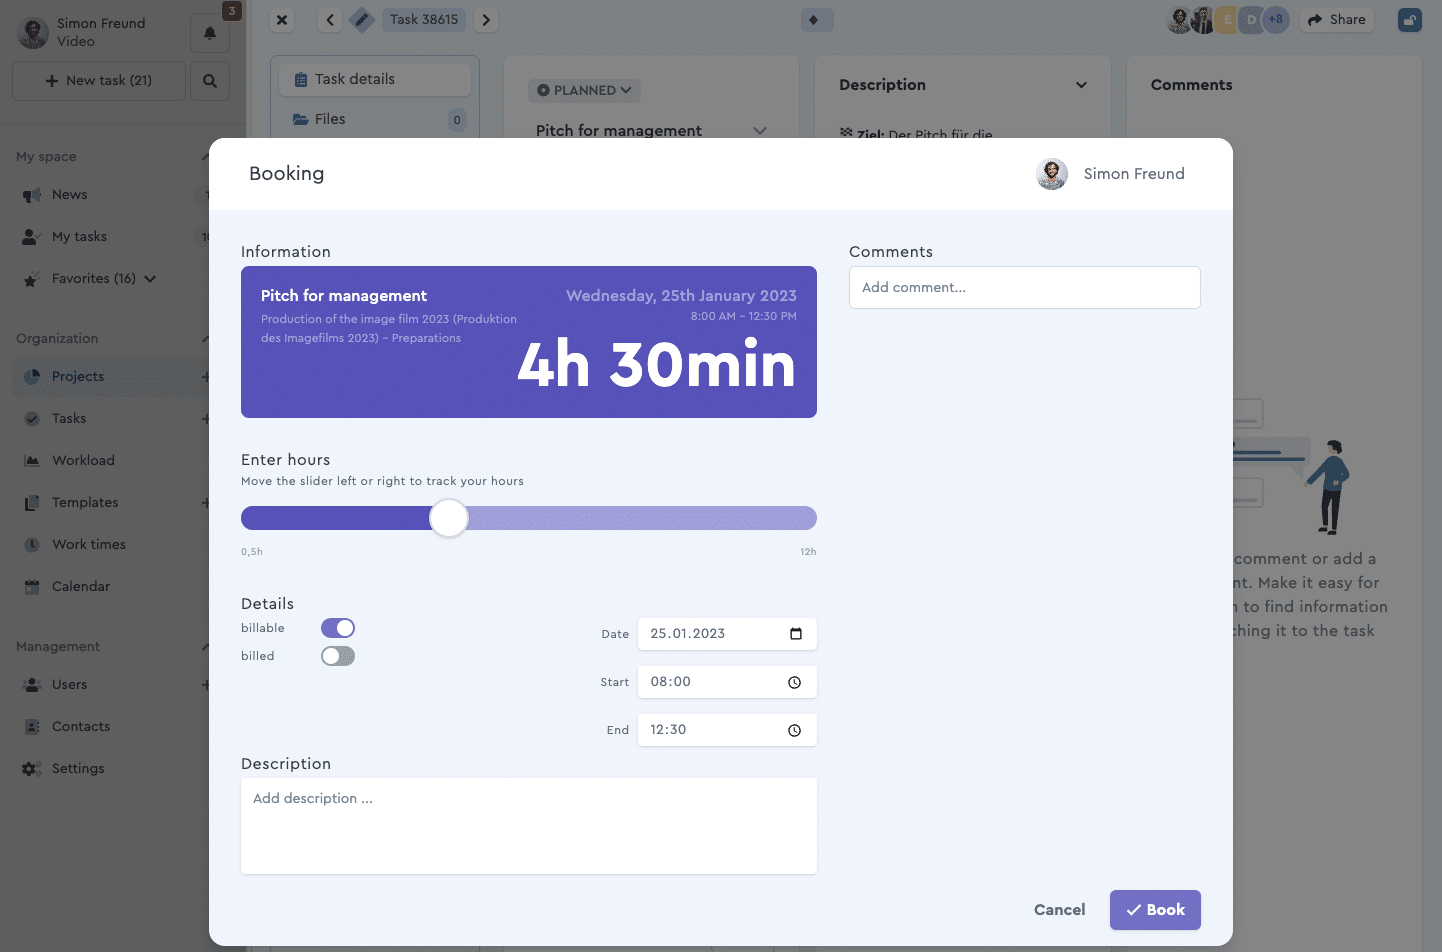Open My tasks in the sidebar
This screenshot has width=1442, height=952.
click(79, 237)
